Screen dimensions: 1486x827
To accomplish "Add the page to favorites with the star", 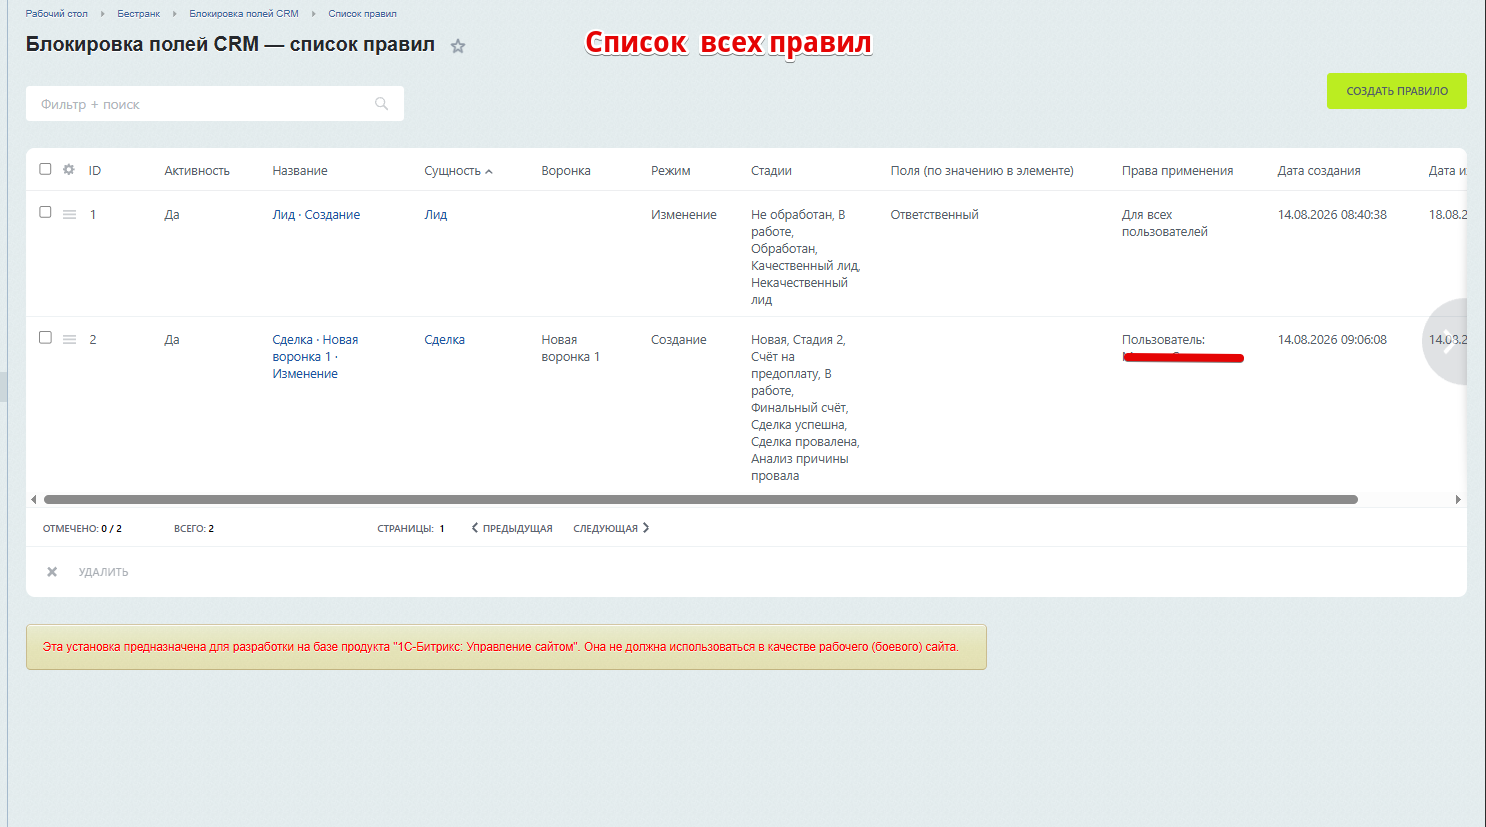I will (458, 46).
